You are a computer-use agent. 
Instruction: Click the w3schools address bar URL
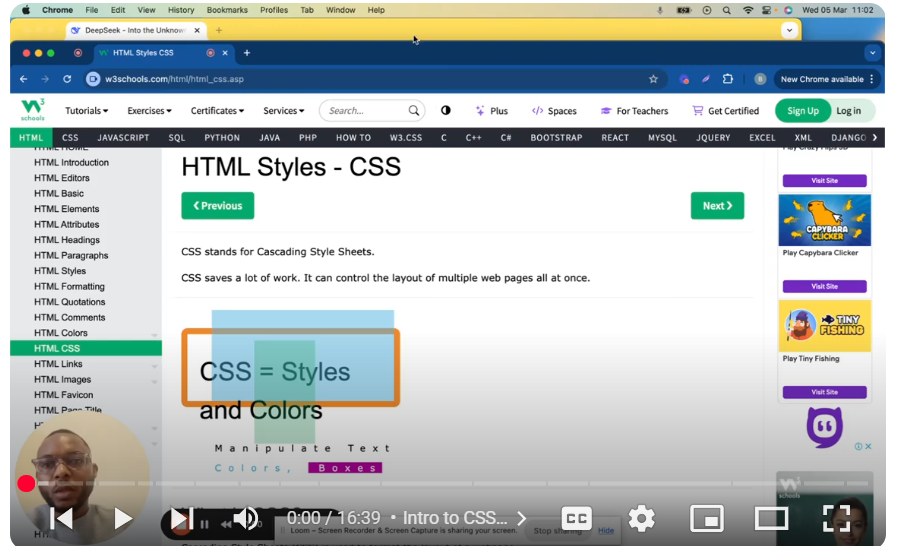174,79
